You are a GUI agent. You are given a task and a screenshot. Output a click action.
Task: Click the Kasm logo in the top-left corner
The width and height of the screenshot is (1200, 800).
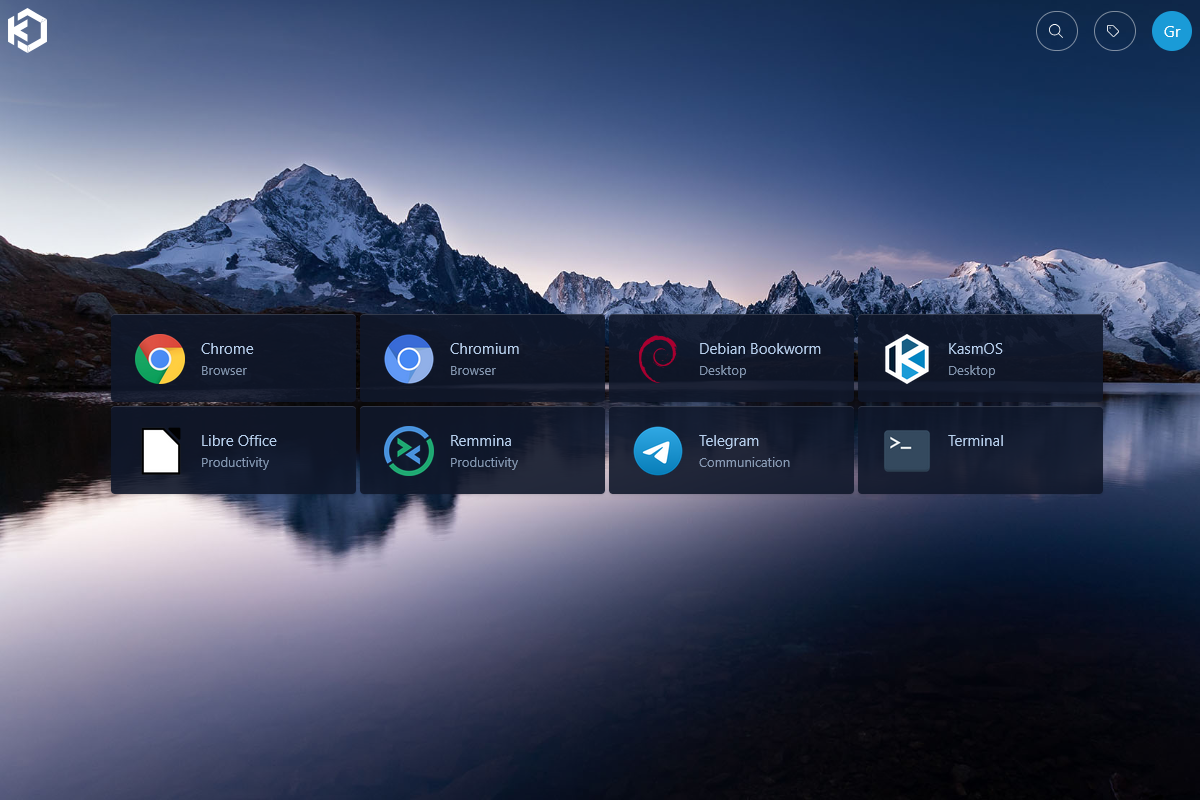[x=28, y=30]
